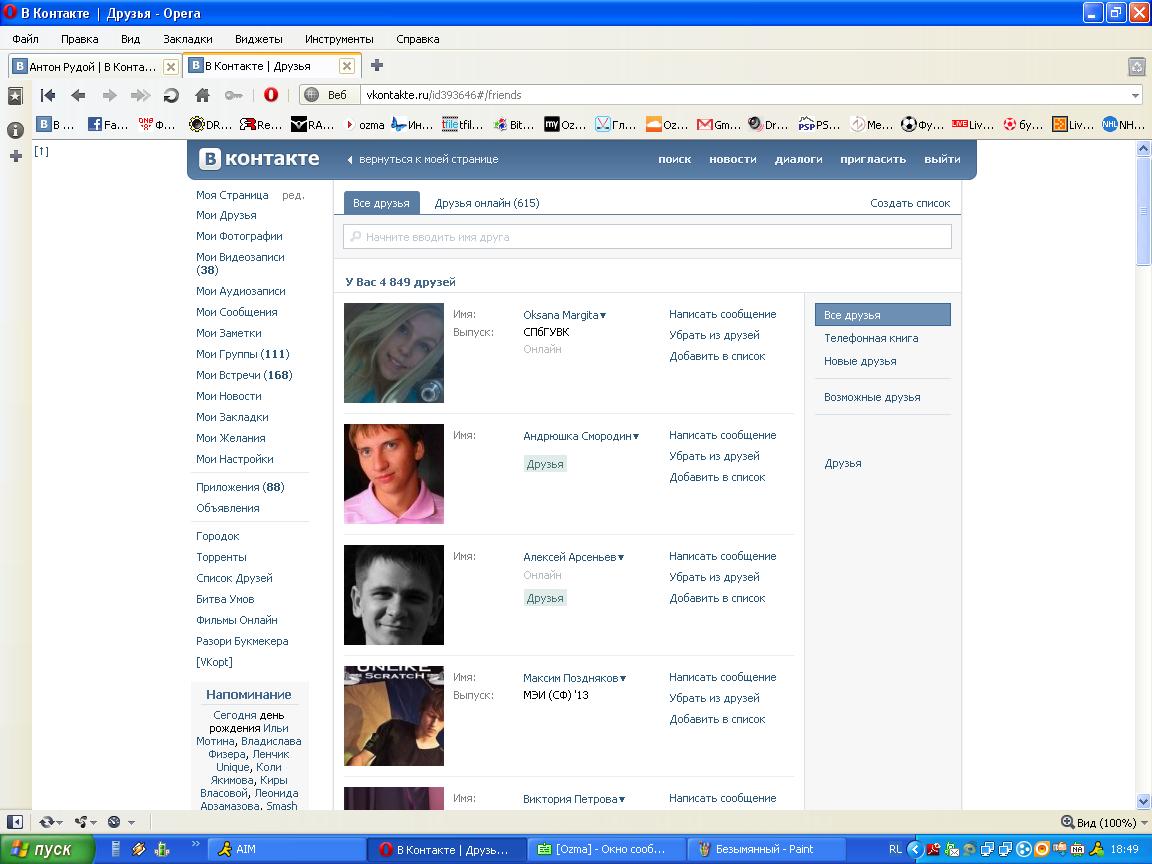Open the tfile bookmark

coord(462,125)
